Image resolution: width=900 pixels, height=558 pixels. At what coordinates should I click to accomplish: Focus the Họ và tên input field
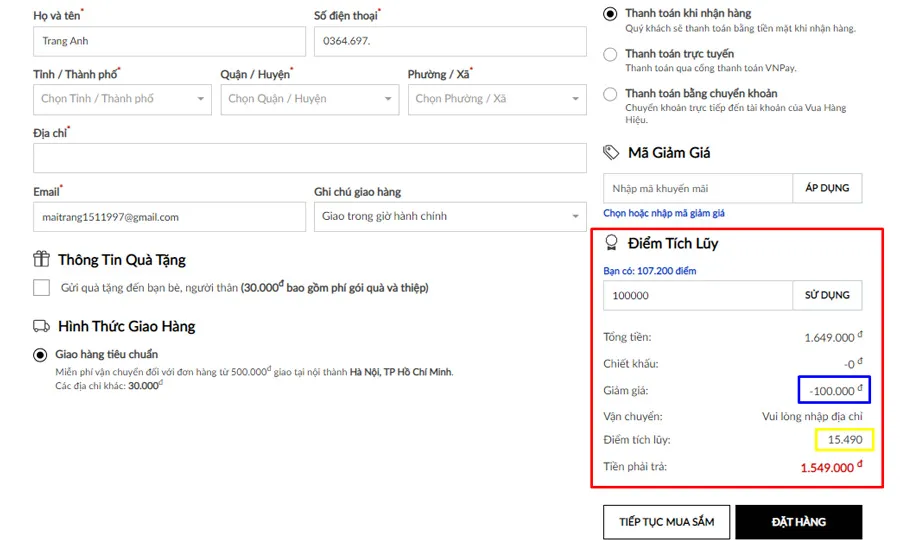click(169, 41)
